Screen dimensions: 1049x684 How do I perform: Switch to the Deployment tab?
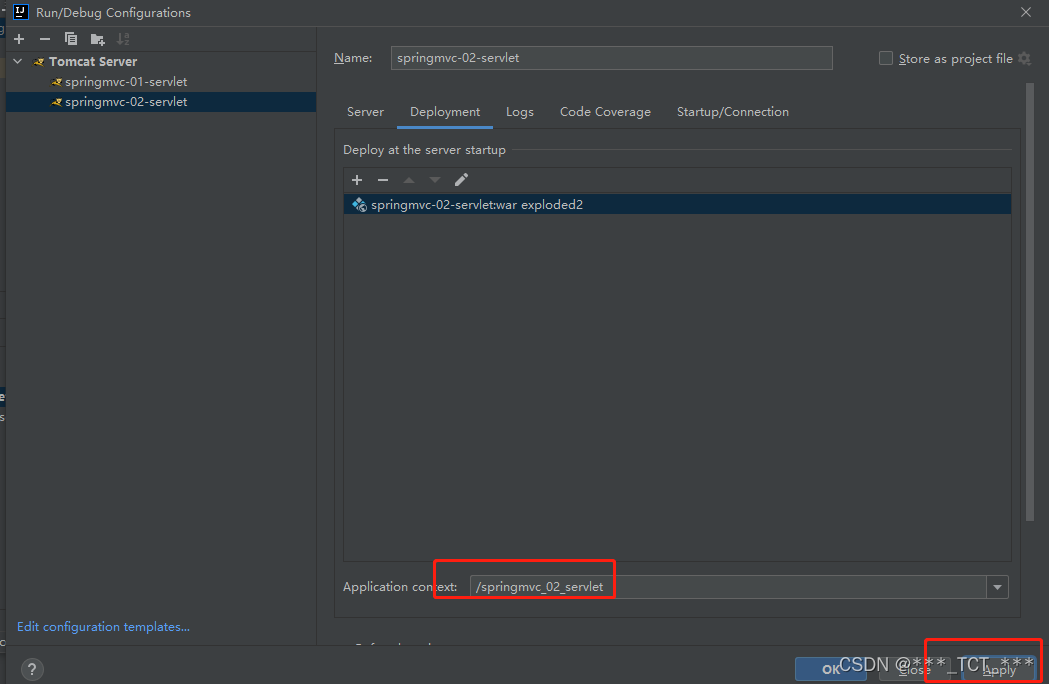(x=445, y=112)
